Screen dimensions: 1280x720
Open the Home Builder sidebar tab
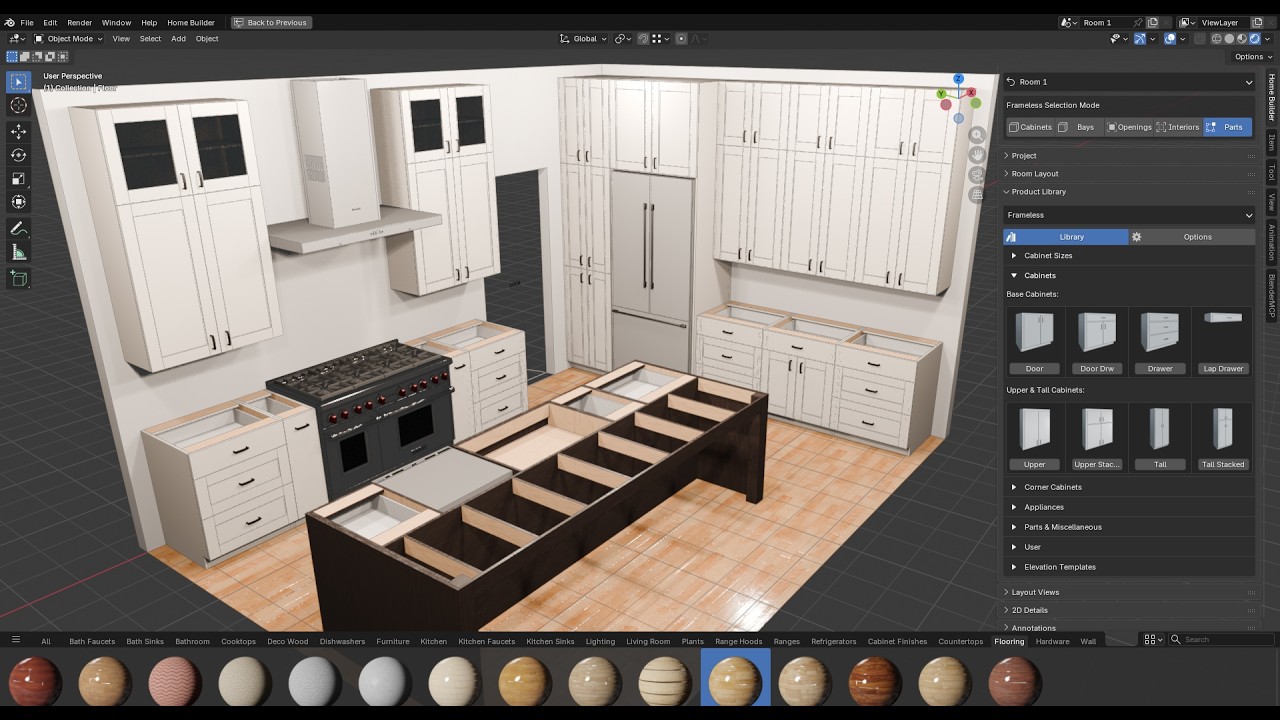click(1272, 98)
